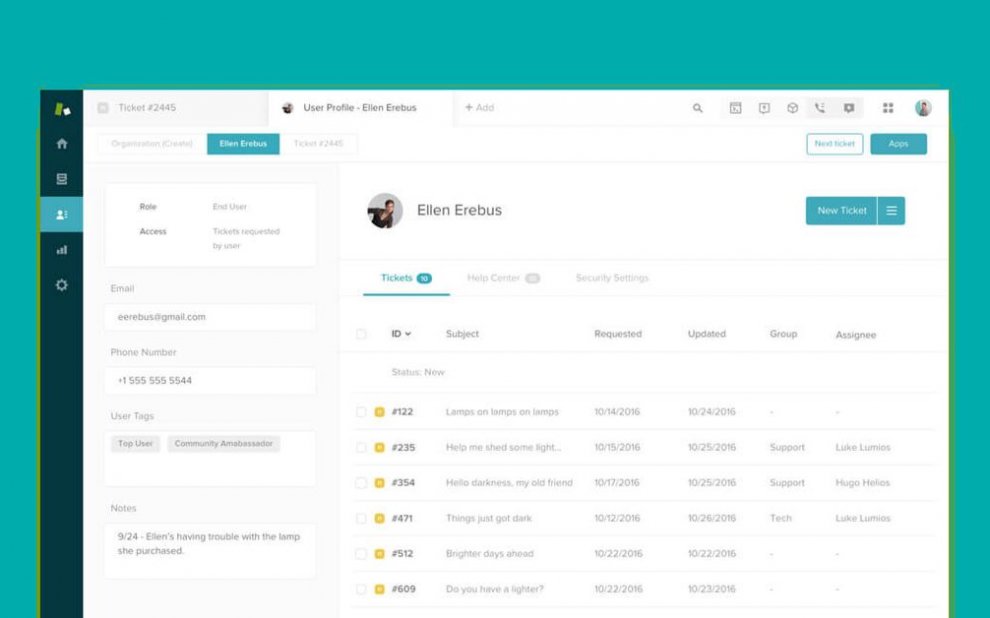Image resolution: width=990 pixels, height=618 pixels.
Task: Open the Home dashboard in the sidebar
Action: tap(62, 144)
